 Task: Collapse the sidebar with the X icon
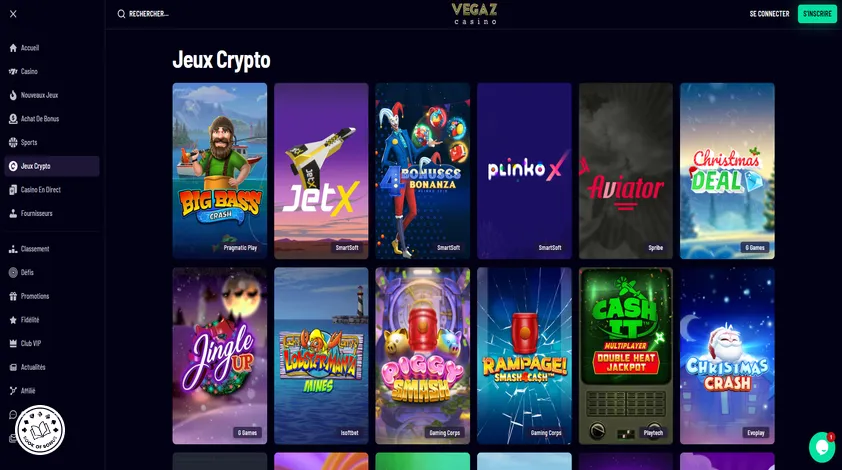[x=13, y=14]
